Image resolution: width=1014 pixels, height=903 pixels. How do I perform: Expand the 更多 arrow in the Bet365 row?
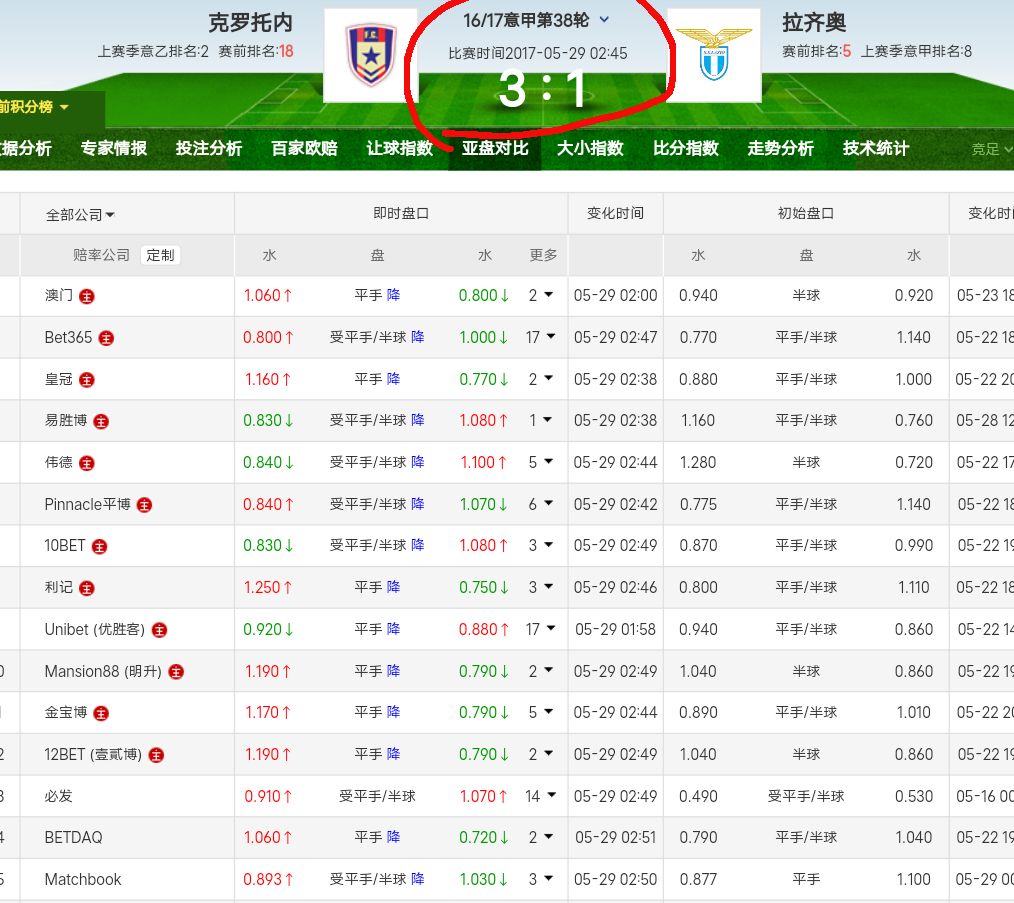tap(549, 338)
